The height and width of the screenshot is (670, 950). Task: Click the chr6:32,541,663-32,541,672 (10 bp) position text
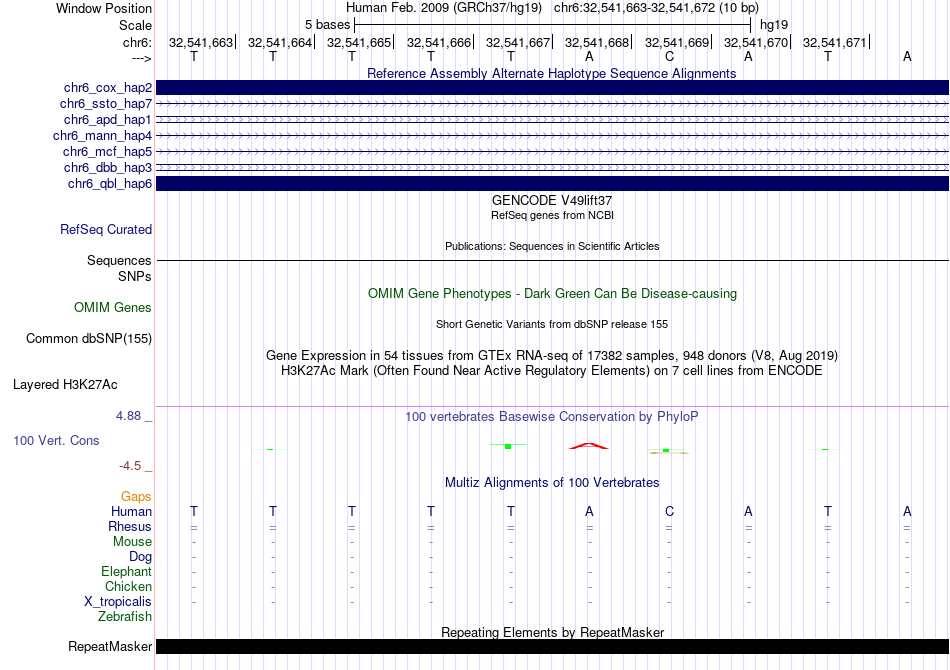pos(656,8)
